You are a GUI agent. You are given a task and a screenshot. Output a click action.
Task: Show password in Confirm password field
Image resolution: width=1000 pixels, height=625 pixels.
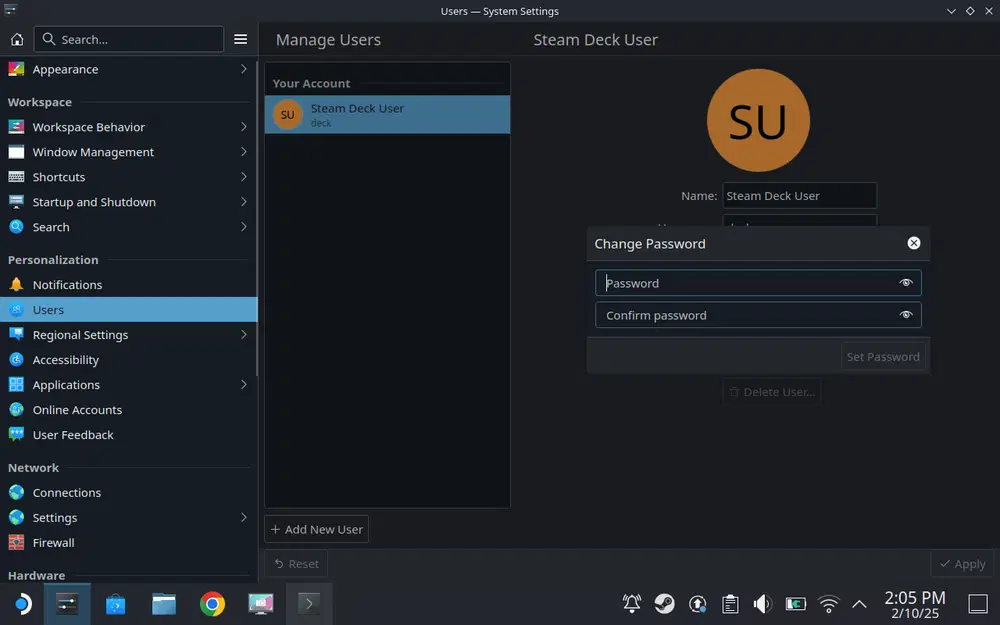906,314
